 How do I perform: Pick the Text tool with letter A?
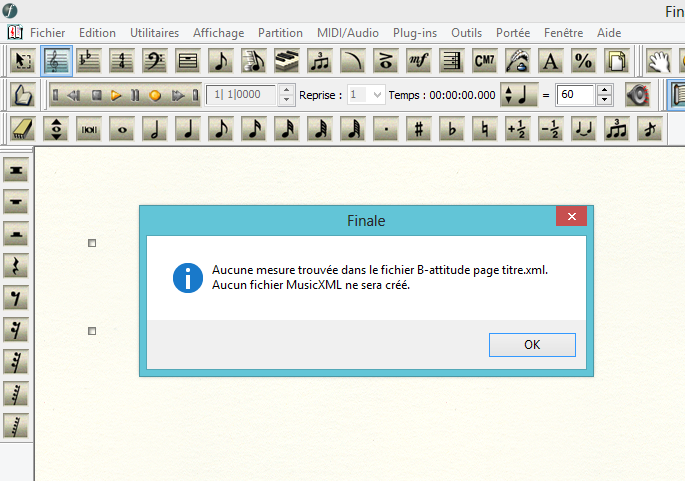(549, 61)
